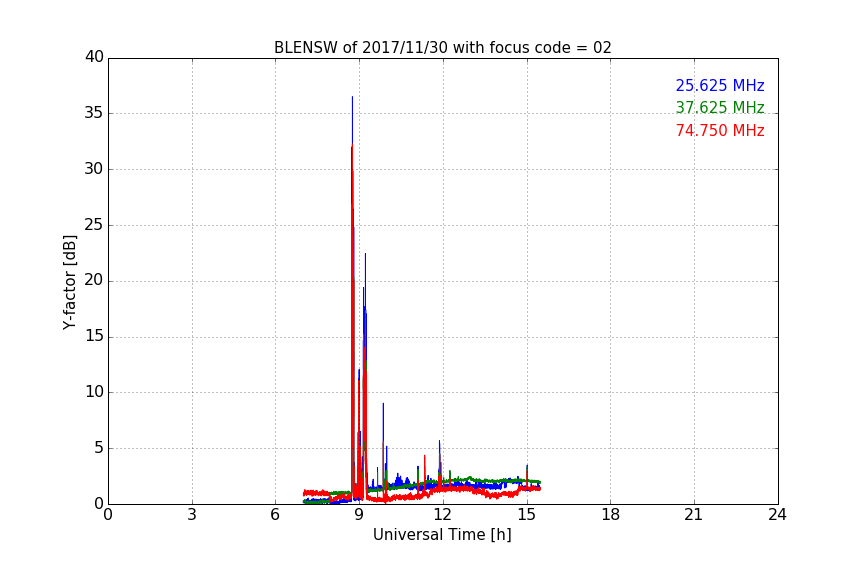
Task: Click x-axis tick label 18
Action: click(x=611, y=515)
